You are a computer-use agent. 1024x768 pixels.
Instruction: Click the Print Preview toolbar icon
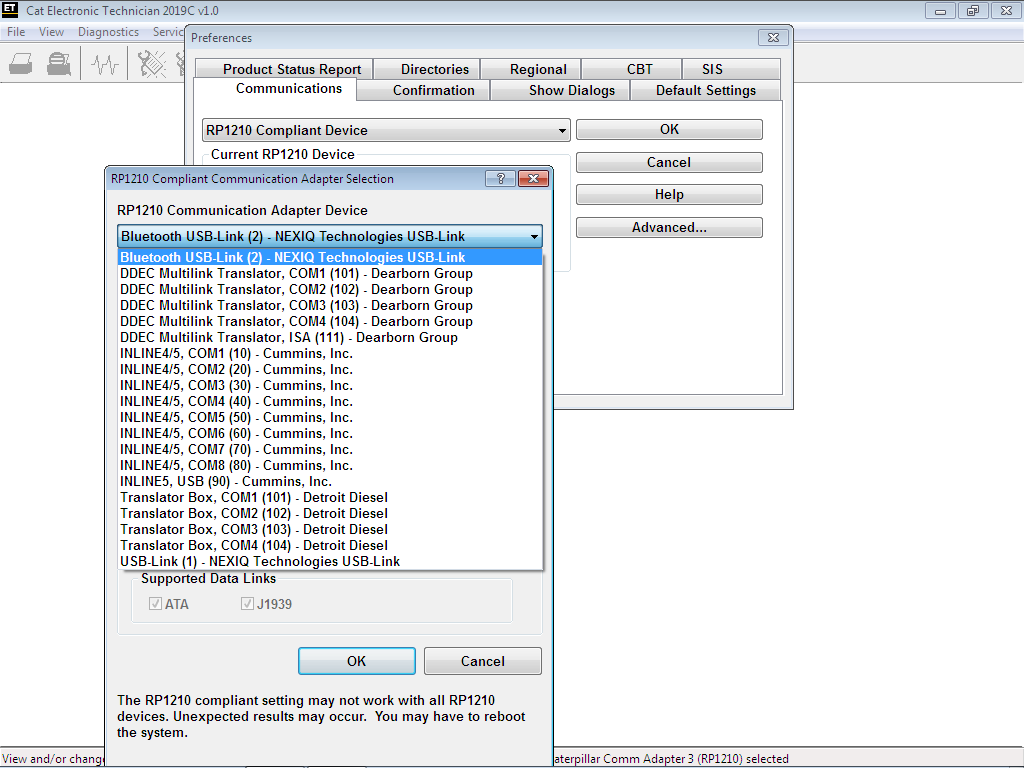tap(58, 62)
